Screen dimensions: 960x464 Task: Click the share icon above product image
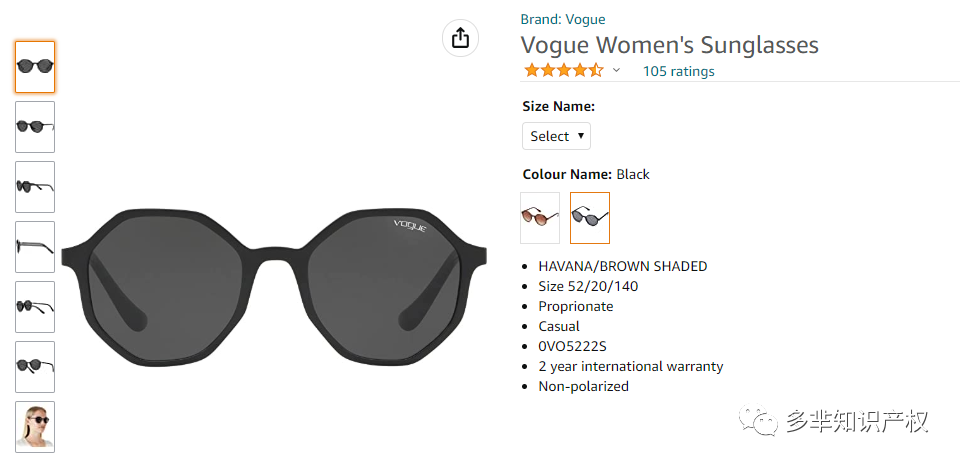[x=460, y=38]
